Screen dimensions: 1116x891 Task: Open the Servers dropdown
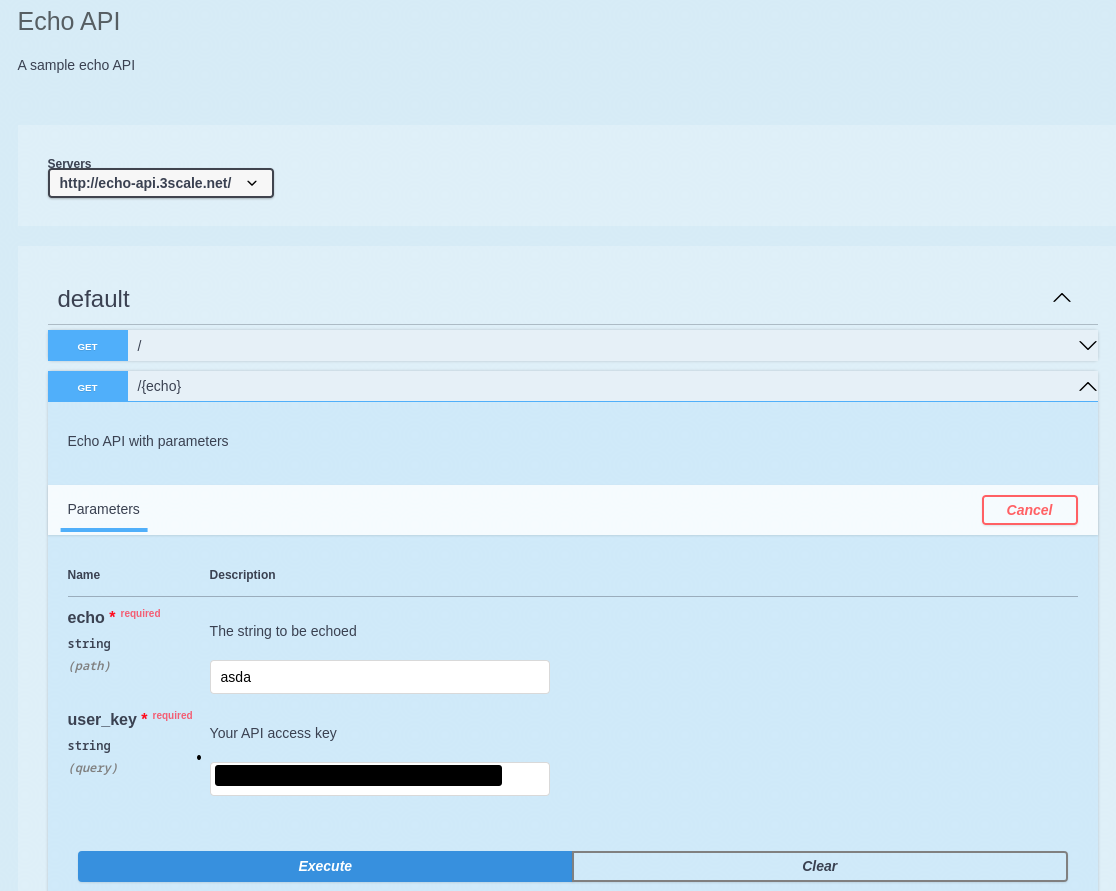[160, 183]
